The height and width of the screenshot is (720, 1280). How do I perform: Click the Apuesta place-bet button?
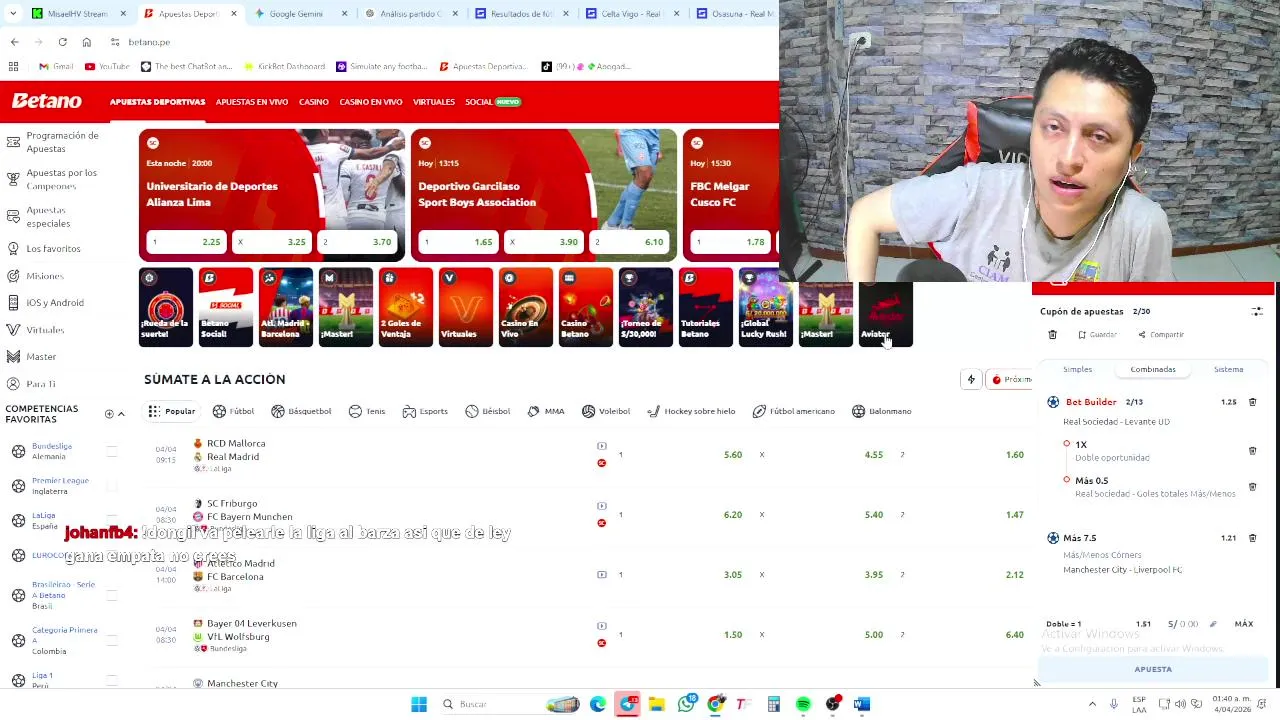1153,669
